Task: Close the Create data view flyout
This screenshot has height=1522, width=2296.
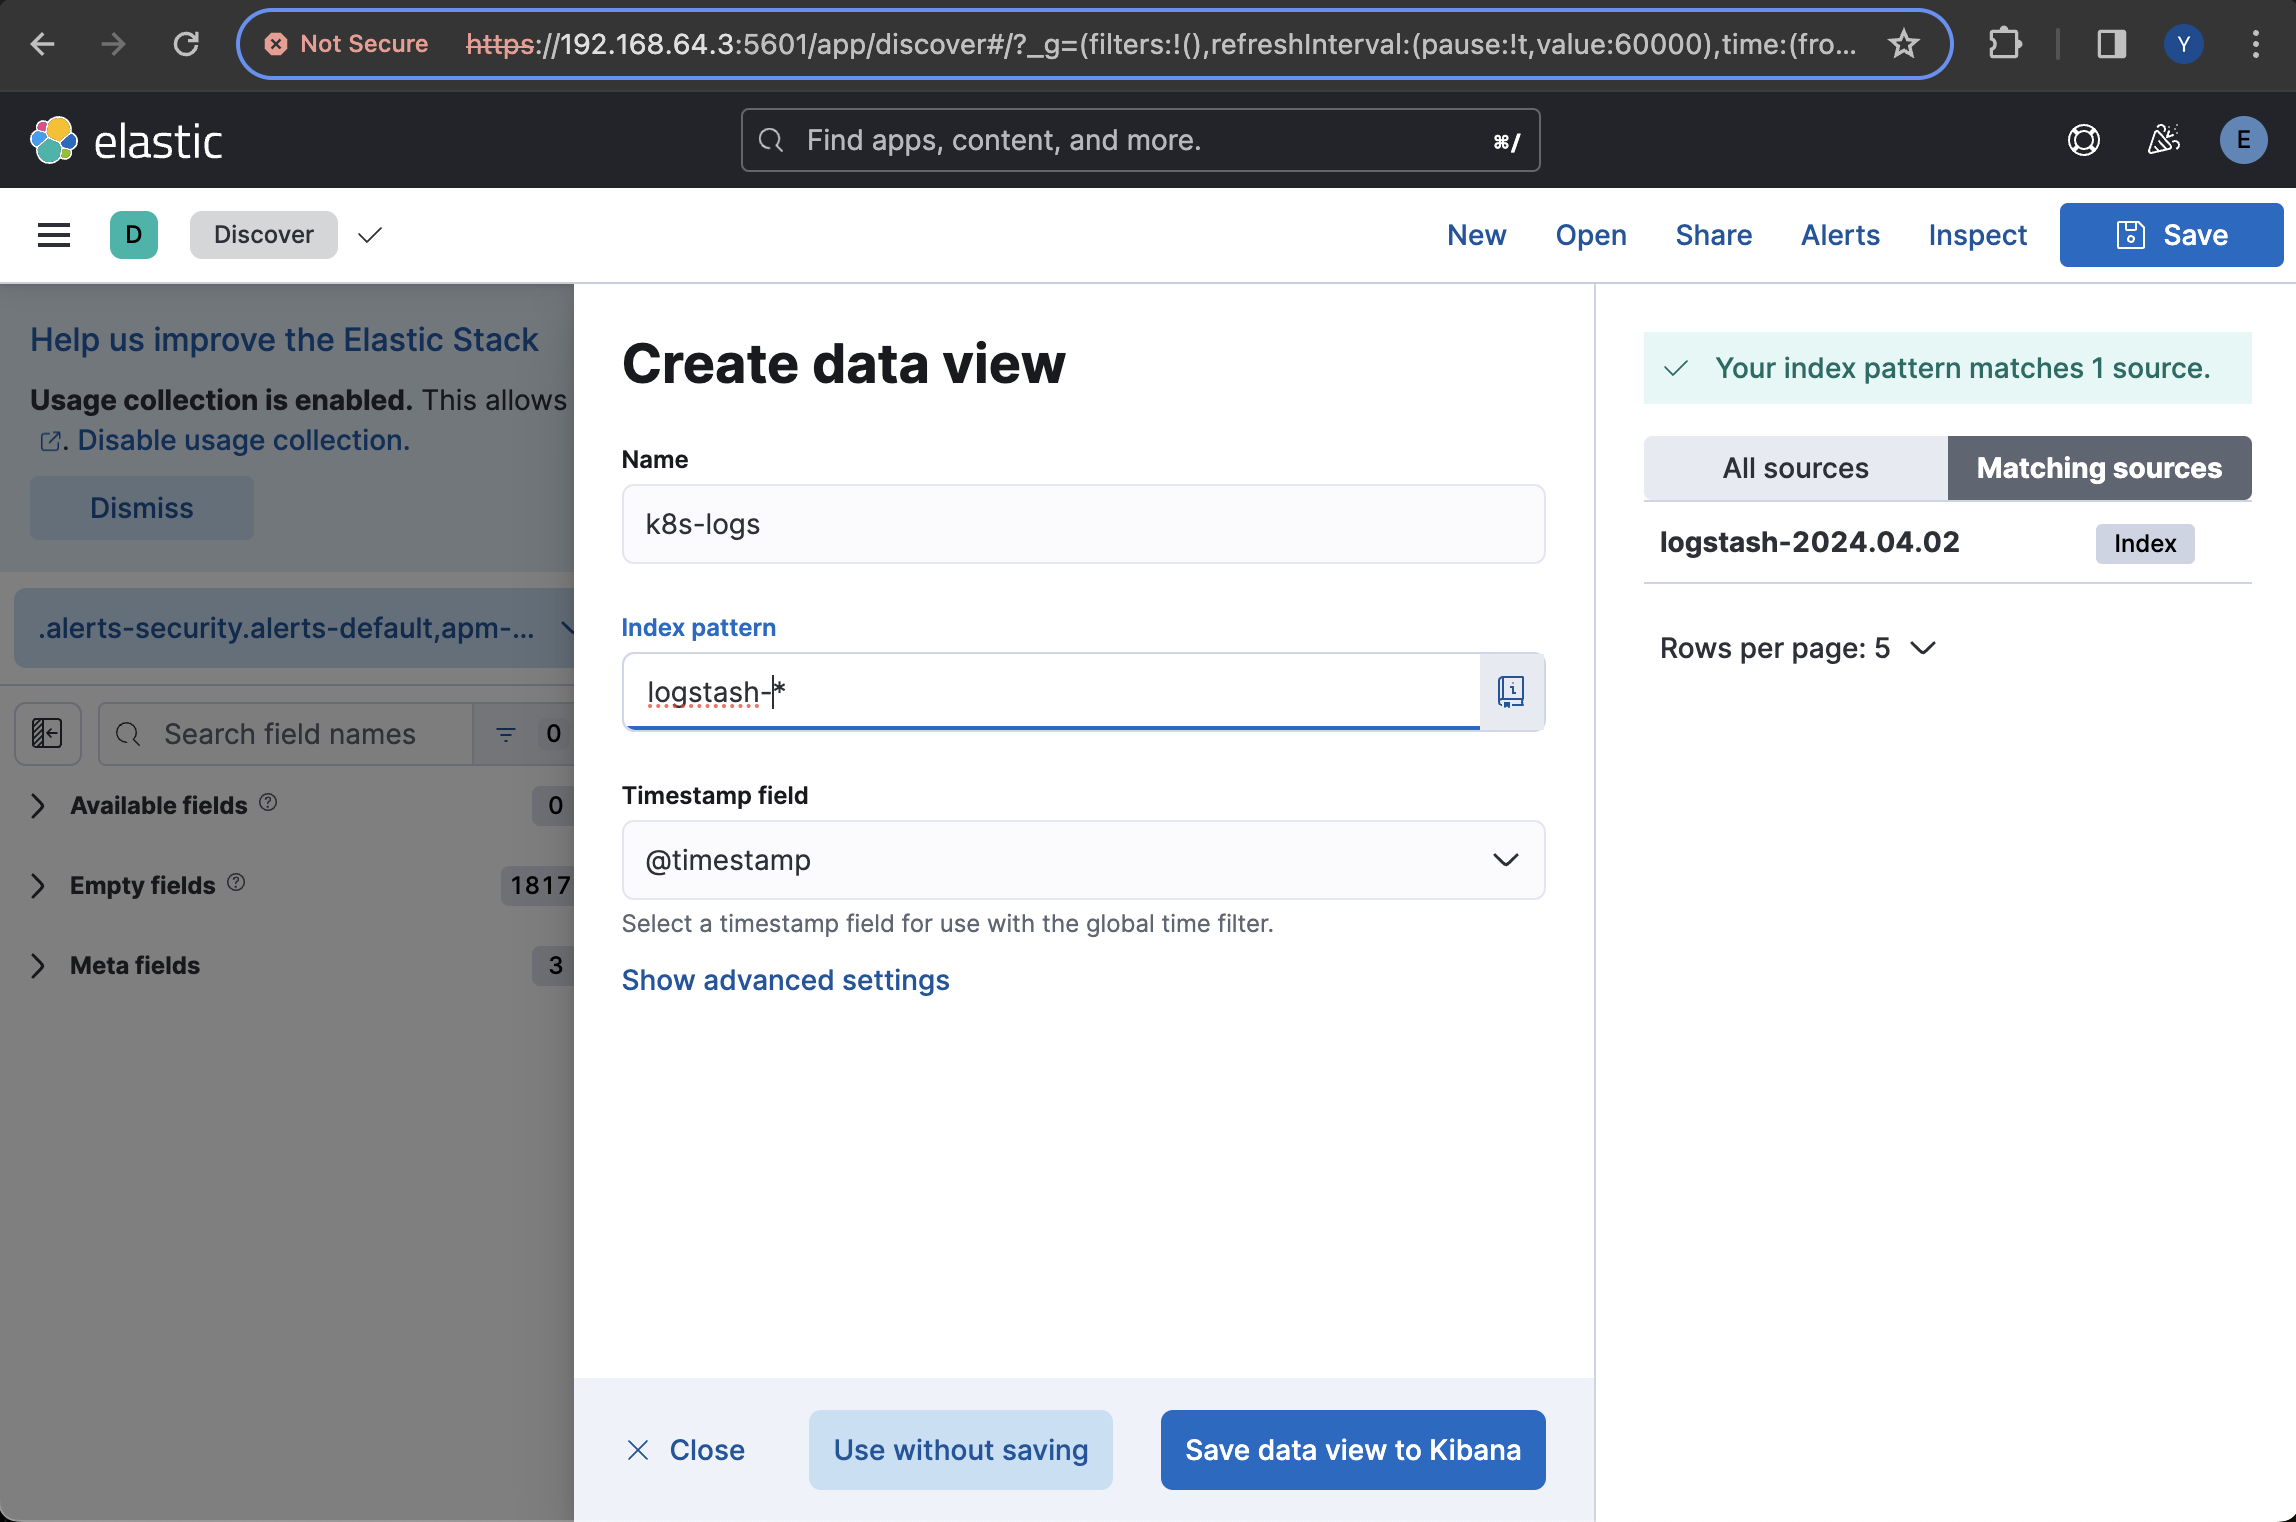Action: pyautogui.click(x=686, y=1450)
